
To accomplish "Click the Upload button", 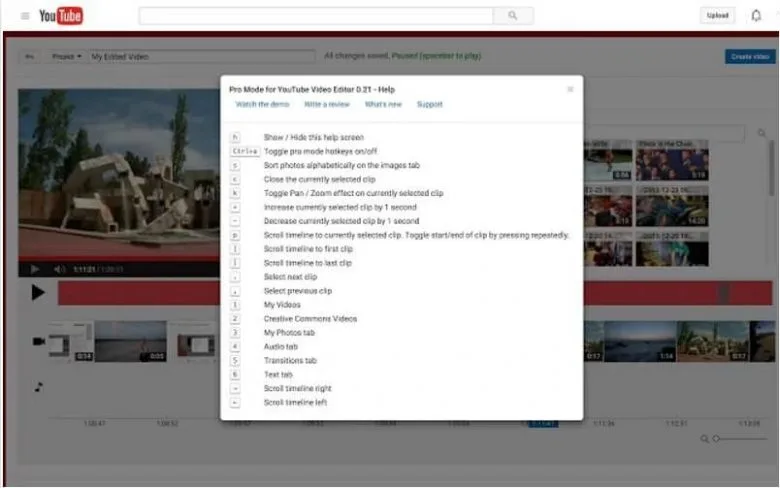I will coord(717,16).
